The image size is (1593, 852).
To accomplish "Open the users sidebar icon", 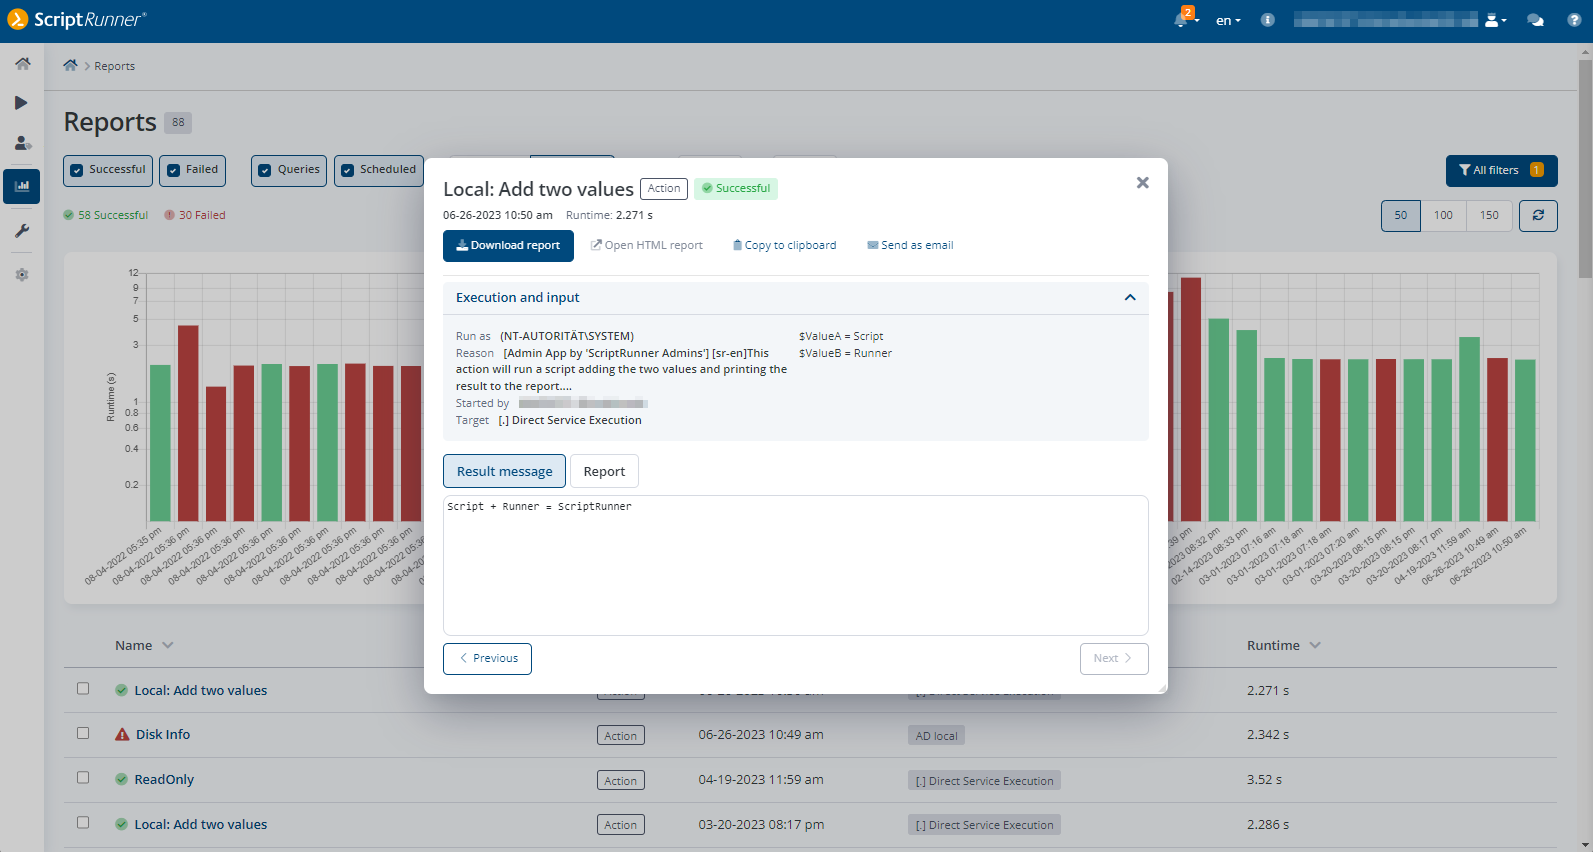I will [22, 143].
